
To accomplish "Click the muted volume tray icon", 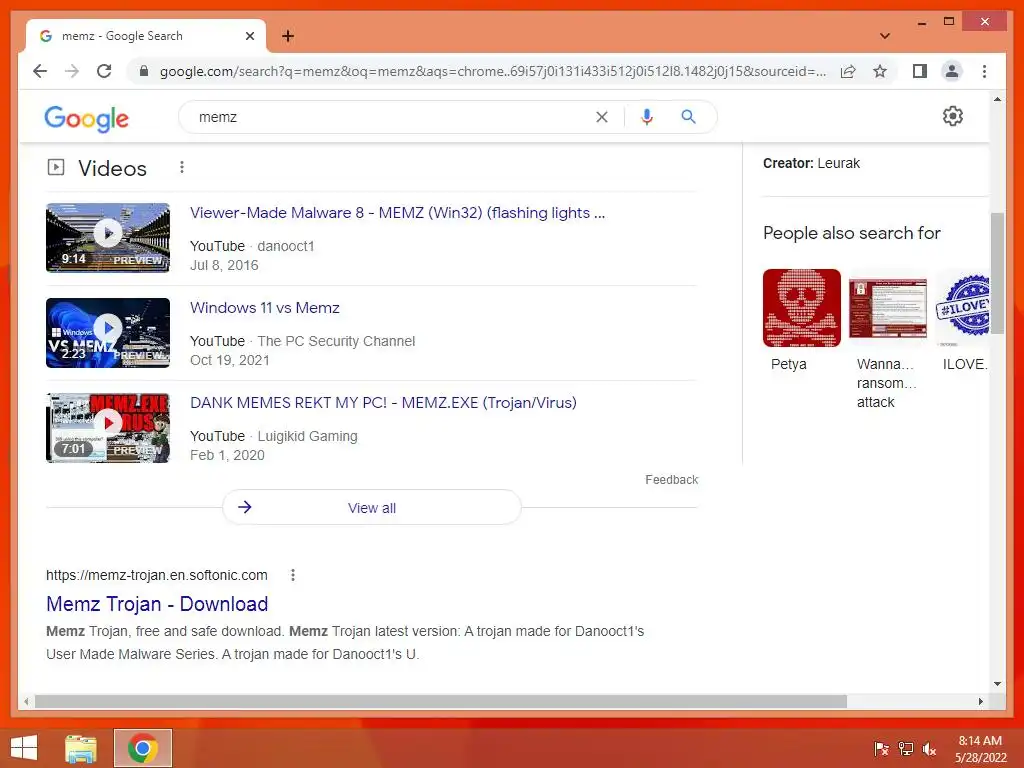I will tap(929, 749).
